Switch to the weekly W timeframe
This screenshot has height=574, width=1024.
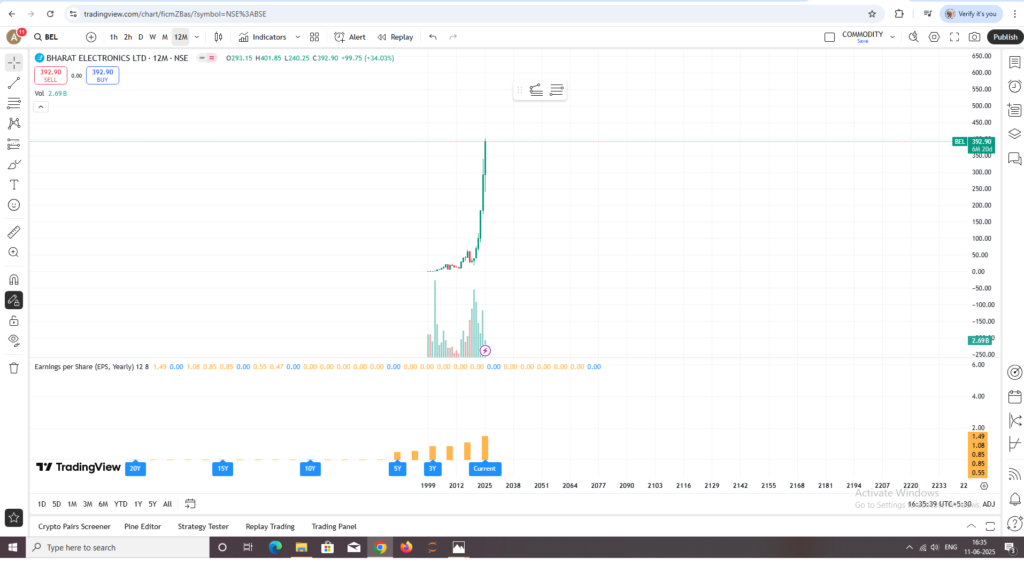click(x=152, y=37)
